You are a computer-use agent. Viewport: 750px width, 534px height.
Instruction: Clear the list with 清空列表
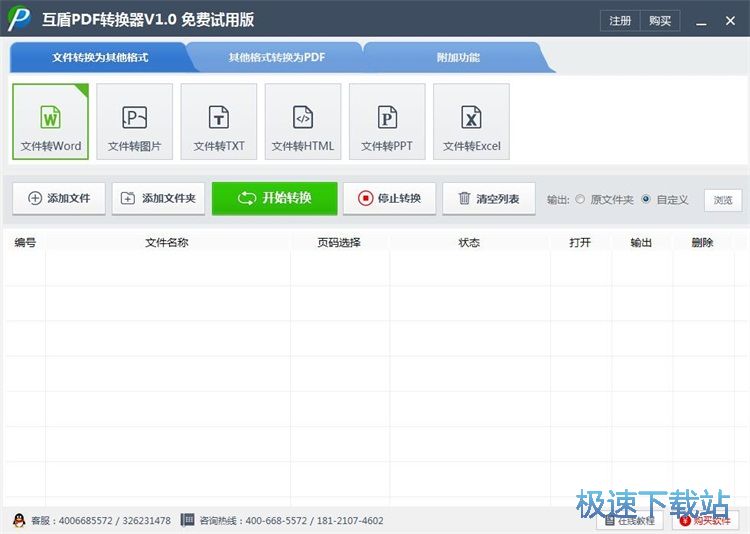(x=489, y=198)
